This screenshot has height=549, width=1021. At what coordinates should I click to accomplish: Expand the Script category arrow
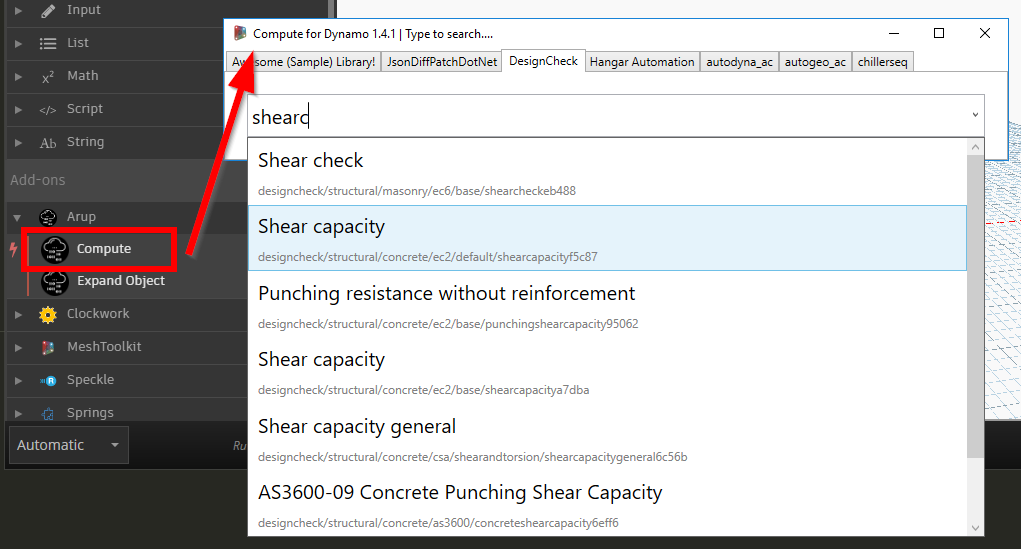pos(18,109)
